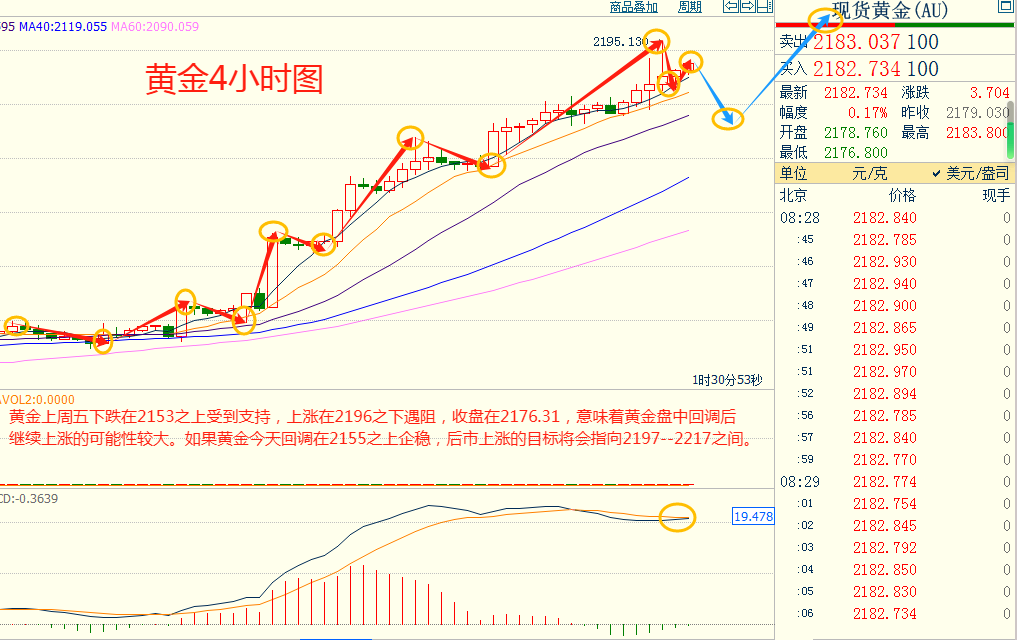The width and height of the screenshot is (1017, 640).
Task: Click the 1时30分53秒 countdown label
Action: click(x=727, y=380)
